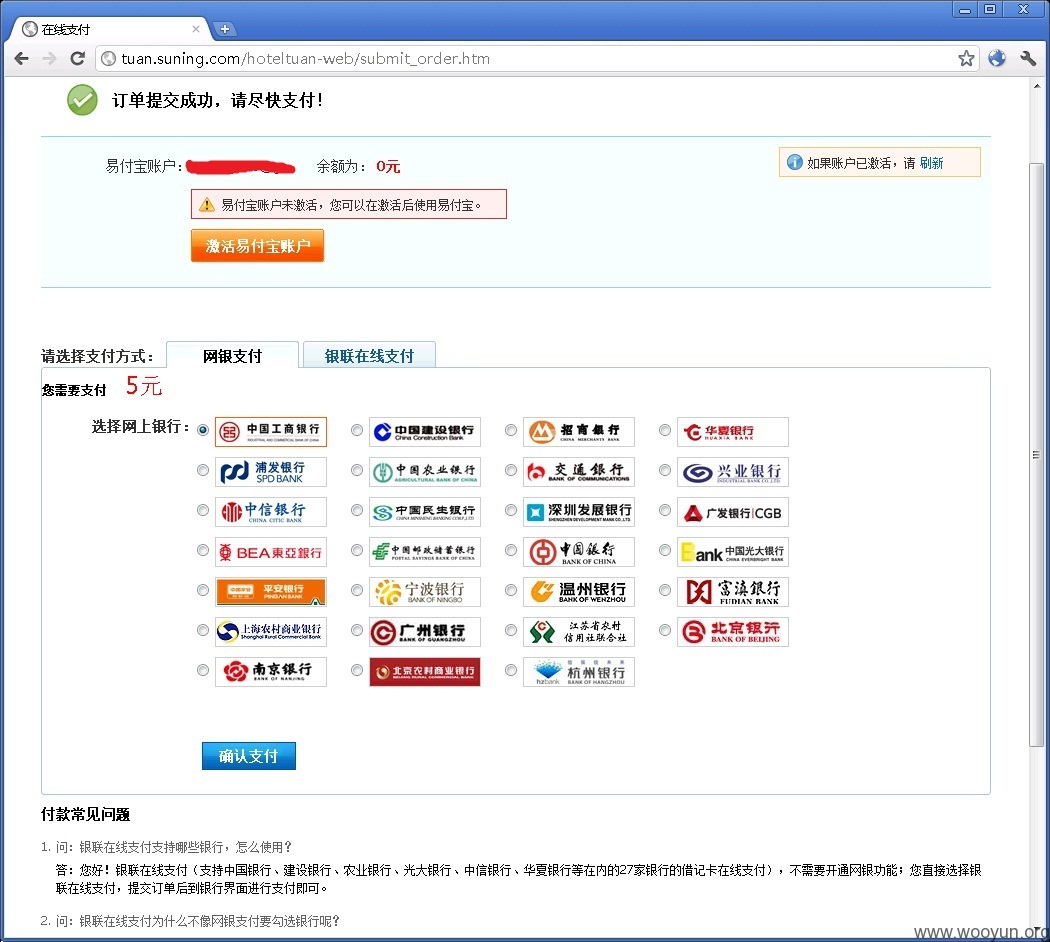Click the 付款常见问题 heading
The image size is (1050, 942).
click(85, 814)
